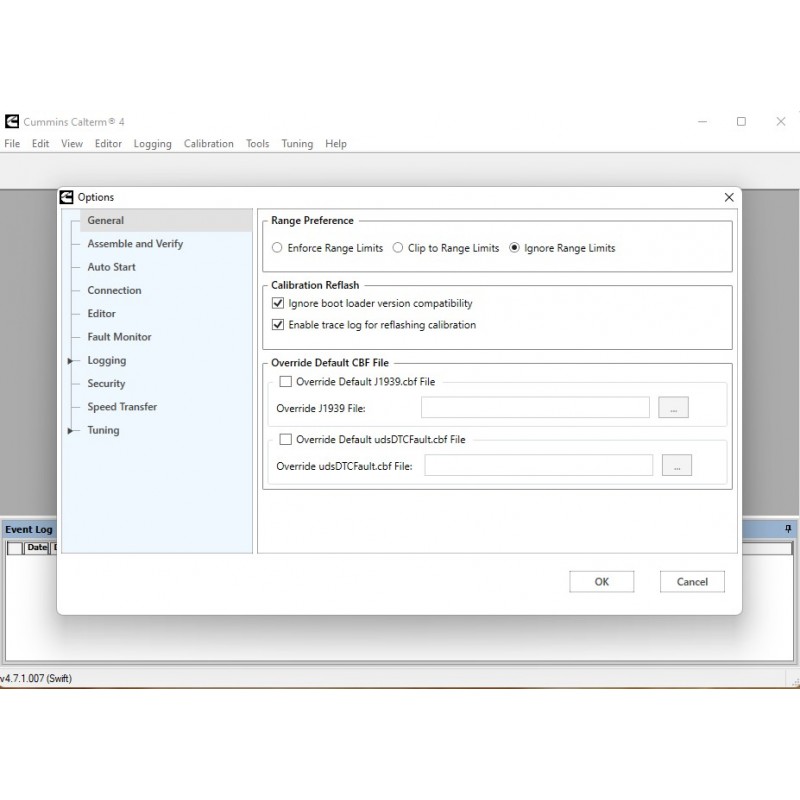Uncheck Ignore boot loader version compatibility
Screen dimensions: 800x800
tap(279, 303)
